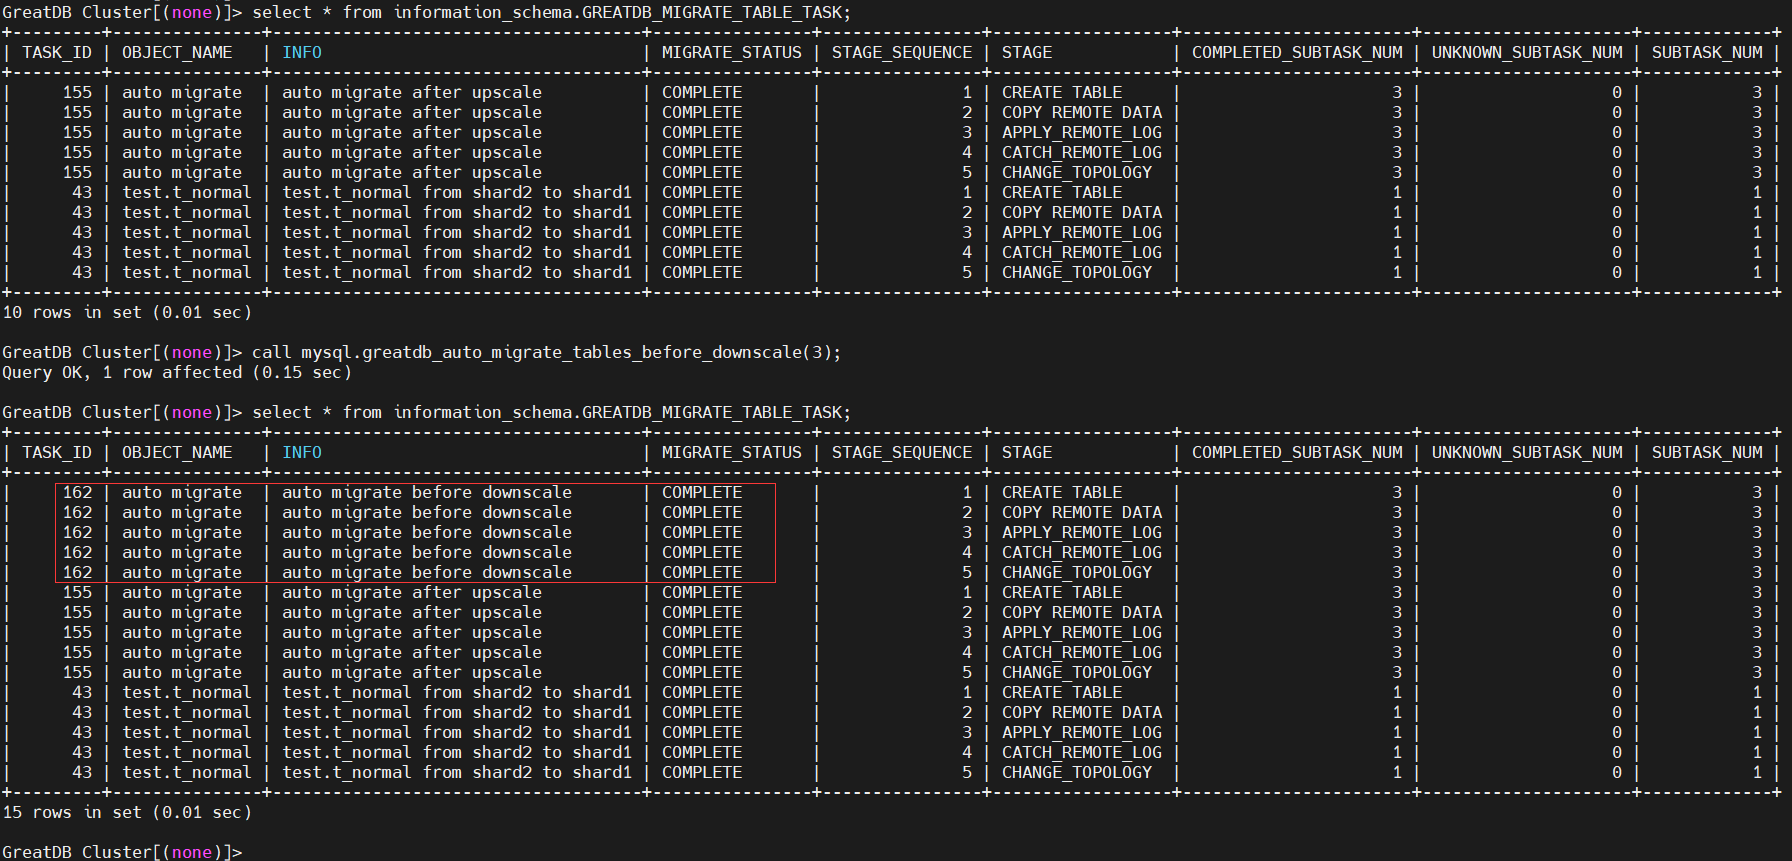
Task: Click CHANGE_TOPOLOGY stage of task 162
Action: [x=1077, y=572]
